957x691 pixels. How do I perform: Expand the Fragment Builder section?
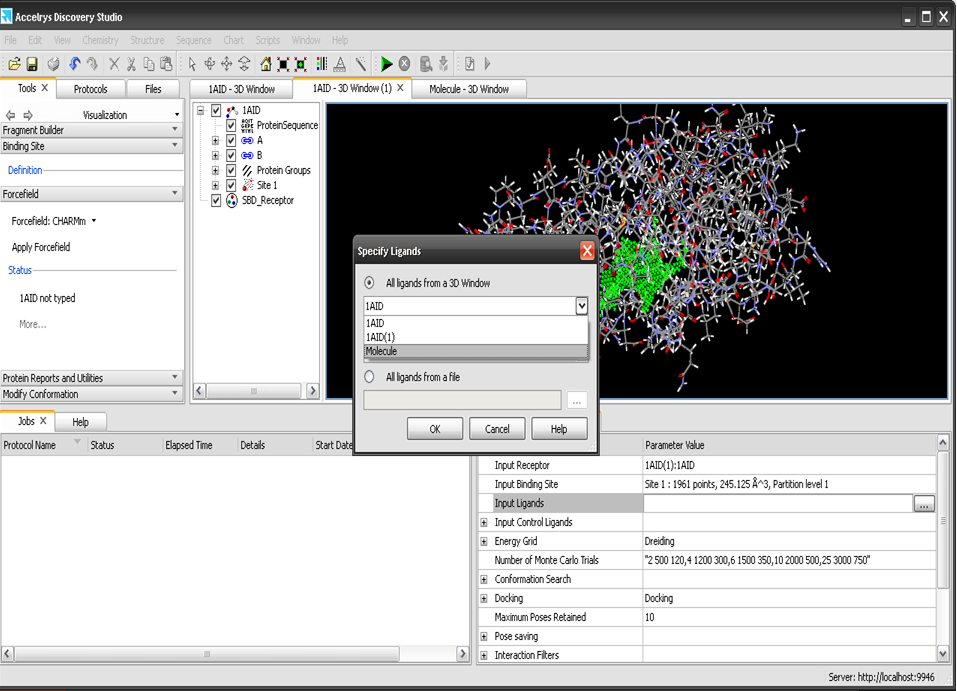tap(92, 130)
